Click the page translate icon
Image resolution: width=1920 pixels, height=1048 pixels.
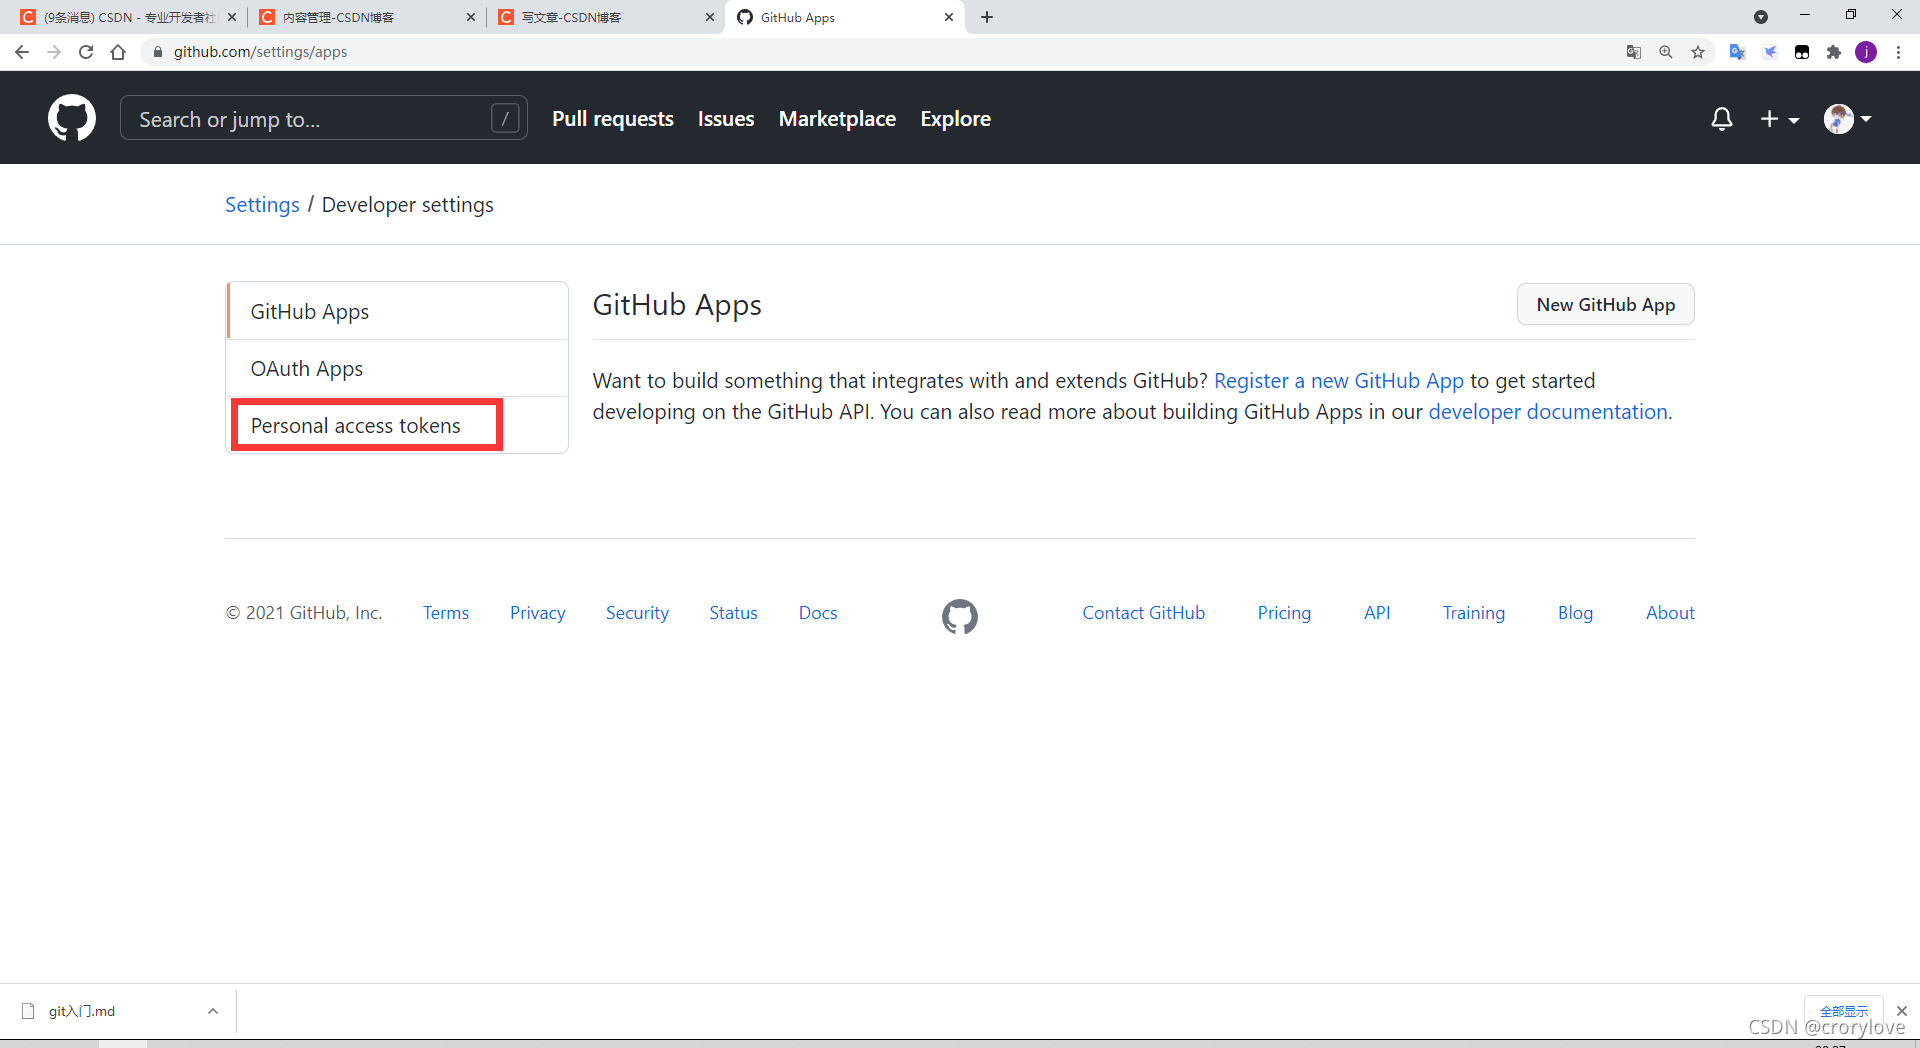click(x=1633, y=52)
